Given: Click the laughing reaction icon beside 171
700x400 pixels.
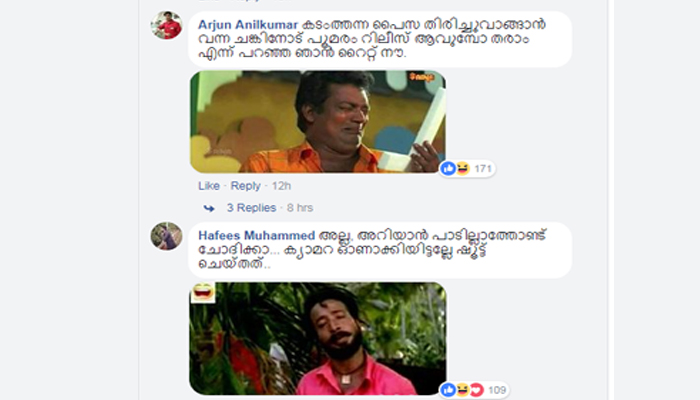Looking at the screenshot, I should (462, 169).
